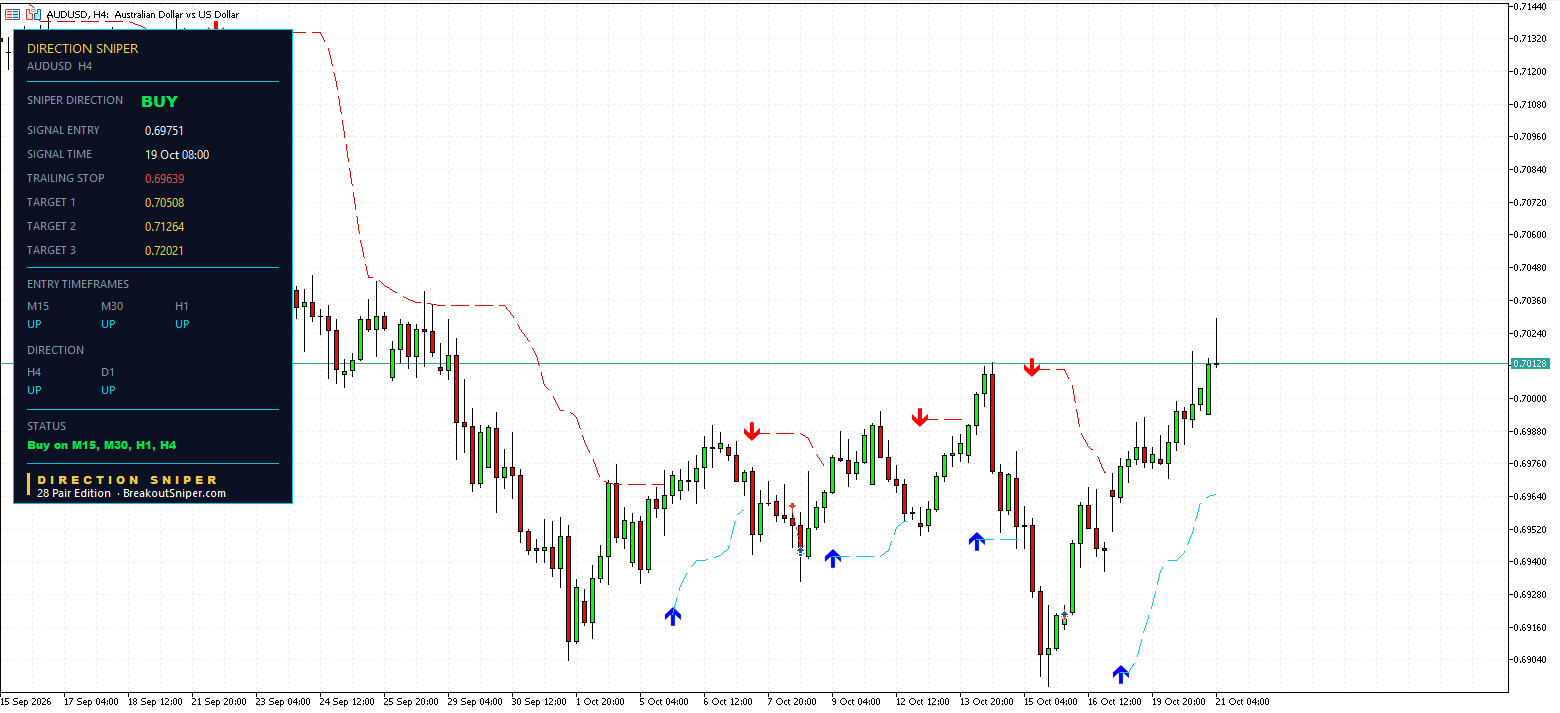Image resolution: width=1560 pixels, height=713 pixels.
Task: Select red sell arrow near 7 Oct
Action: click(x=752, y=431)
